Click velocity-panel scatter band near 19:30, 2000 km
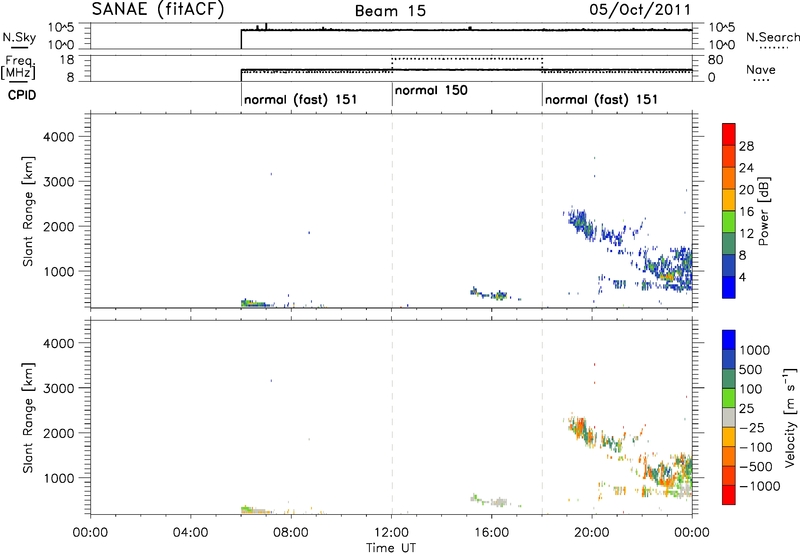This screenshot has width=800, height=554. coord(582,429)
